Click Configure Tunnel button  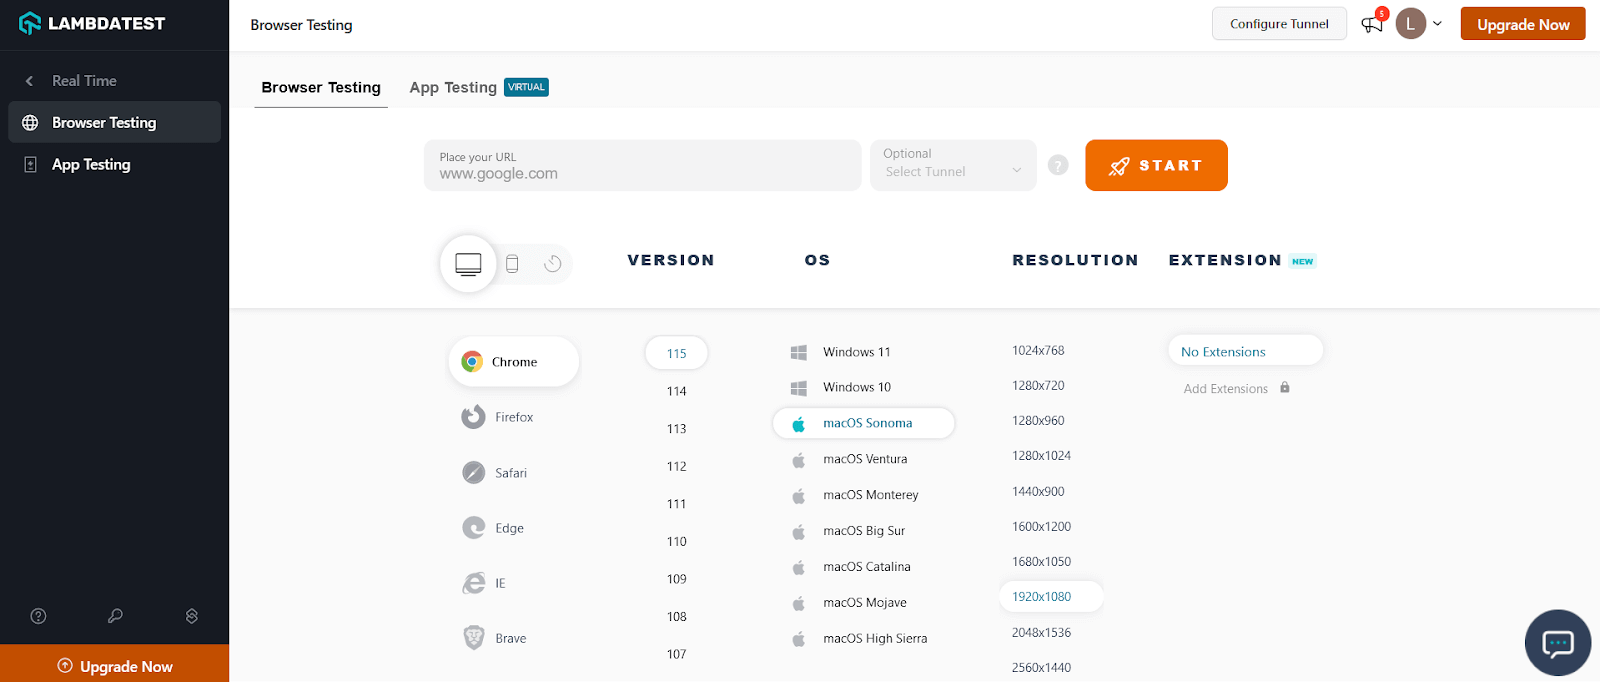1279,24
